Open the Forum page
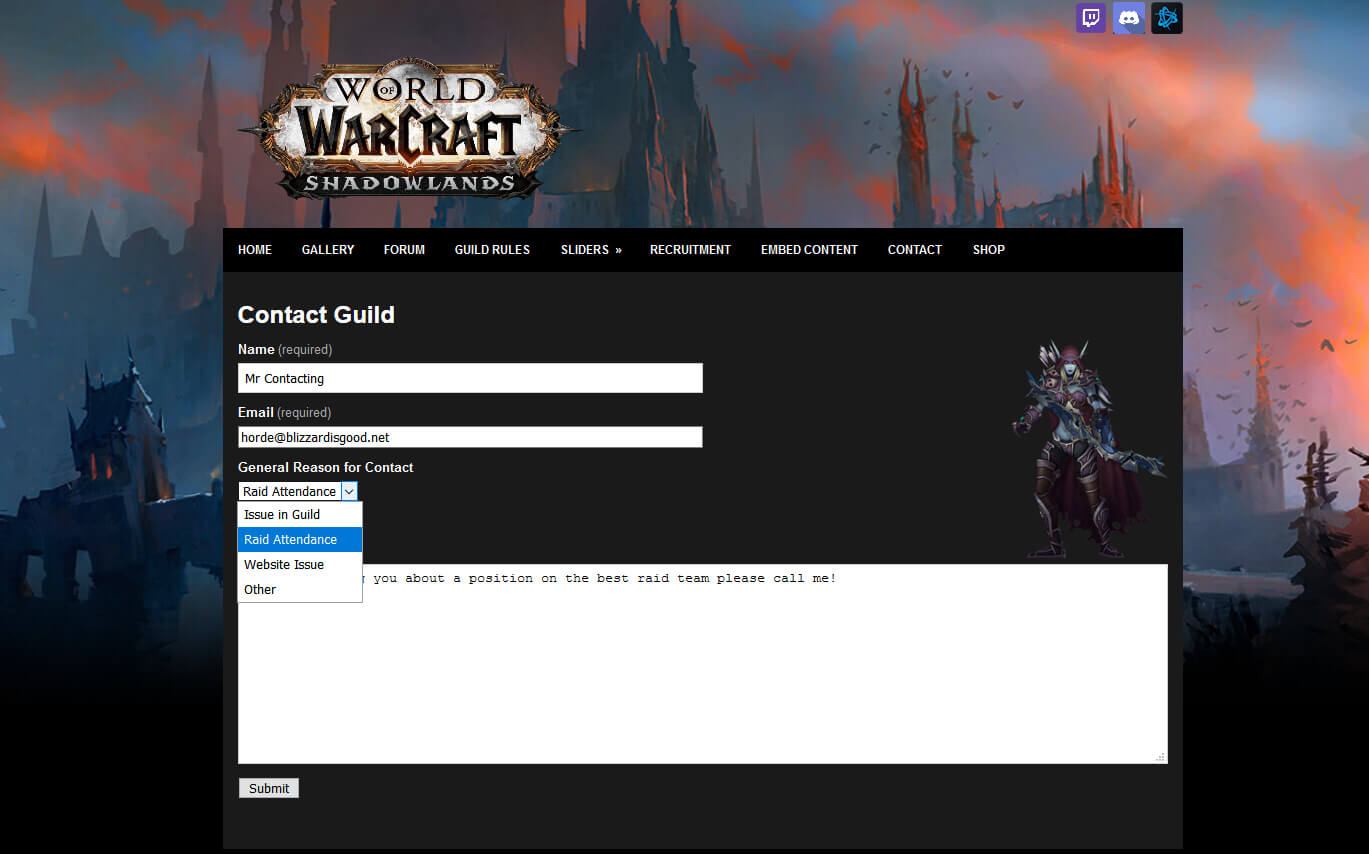The width and height of the screenshot is (1369, 854). coord(404,250)
